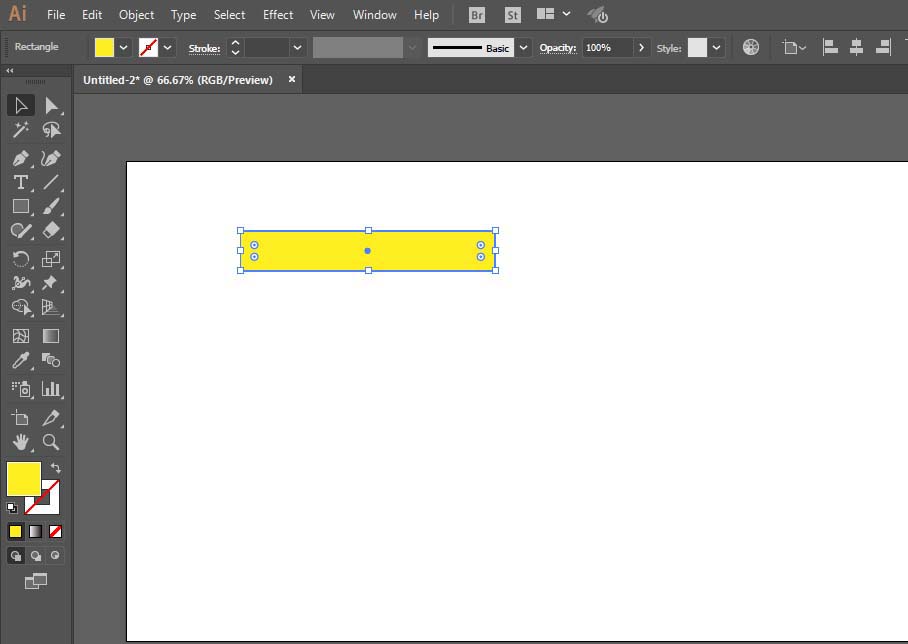908x644 pixels.
Task: Select the Pen tool
Action: (x=21, y=158)
